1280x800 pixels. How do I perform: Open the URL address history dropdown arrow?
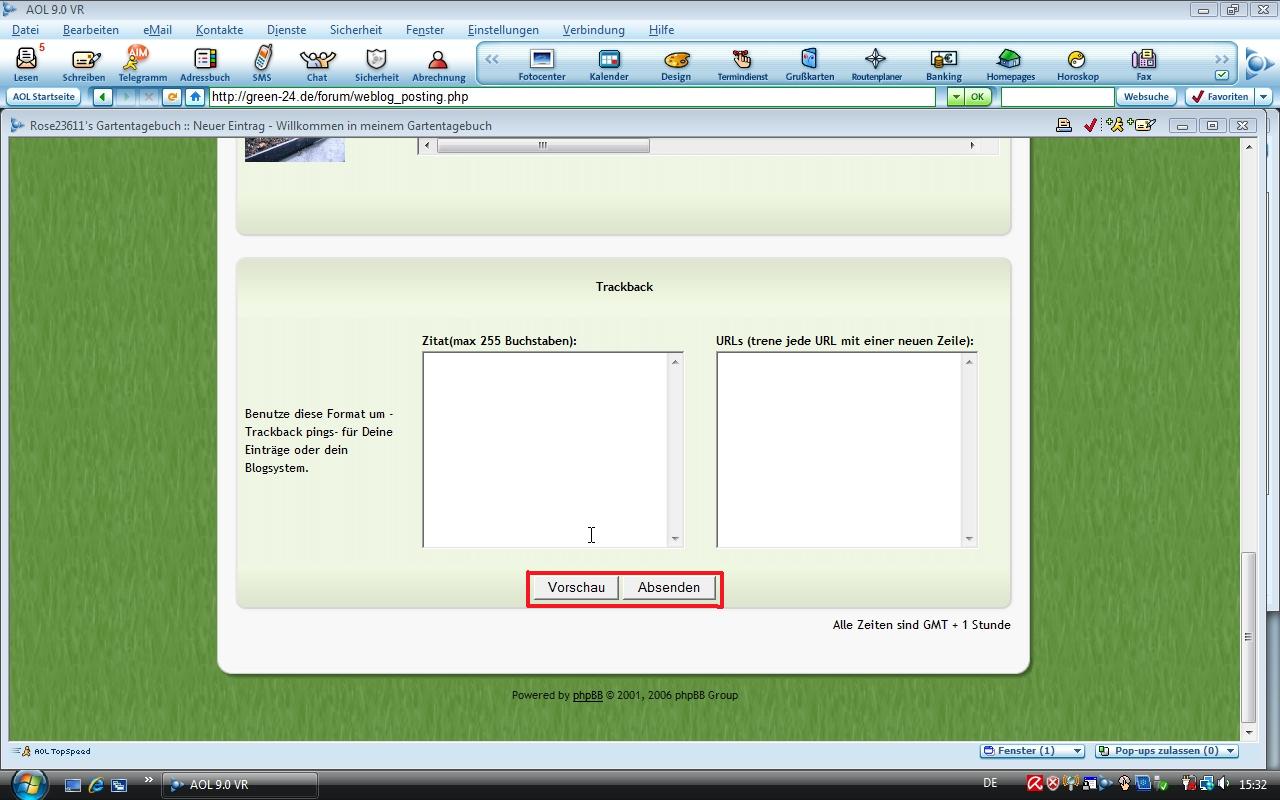coord(955,97)
